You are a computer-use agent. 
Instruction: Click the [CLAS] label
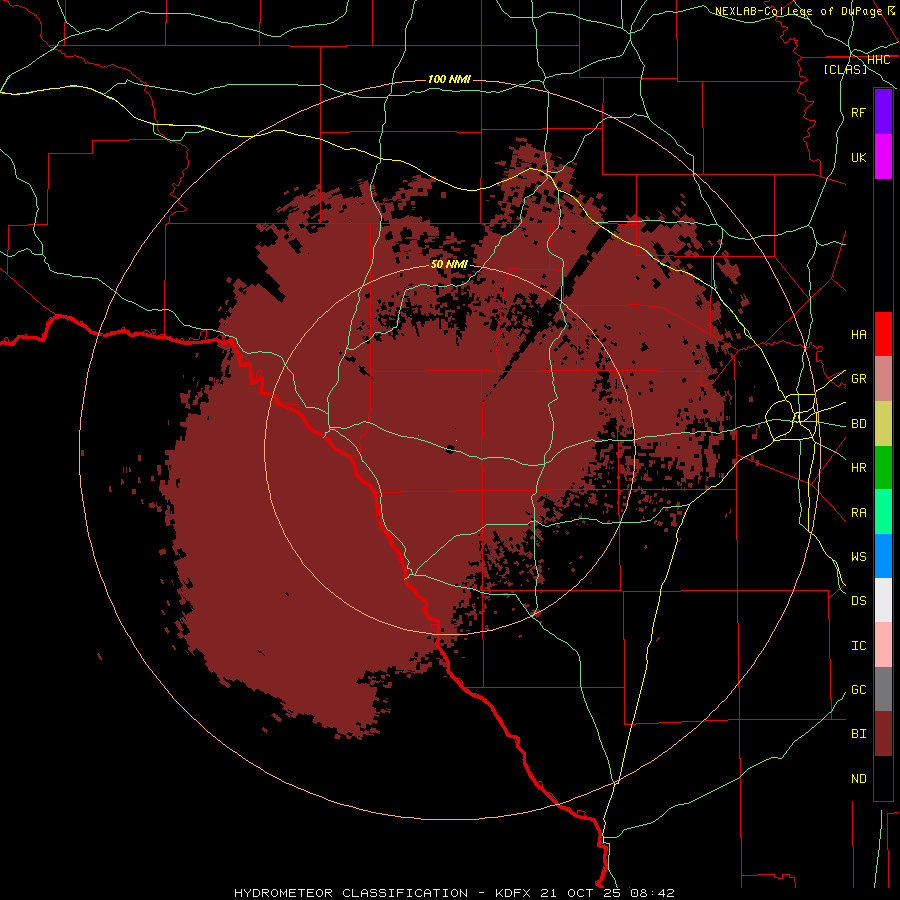pos(845,70)
